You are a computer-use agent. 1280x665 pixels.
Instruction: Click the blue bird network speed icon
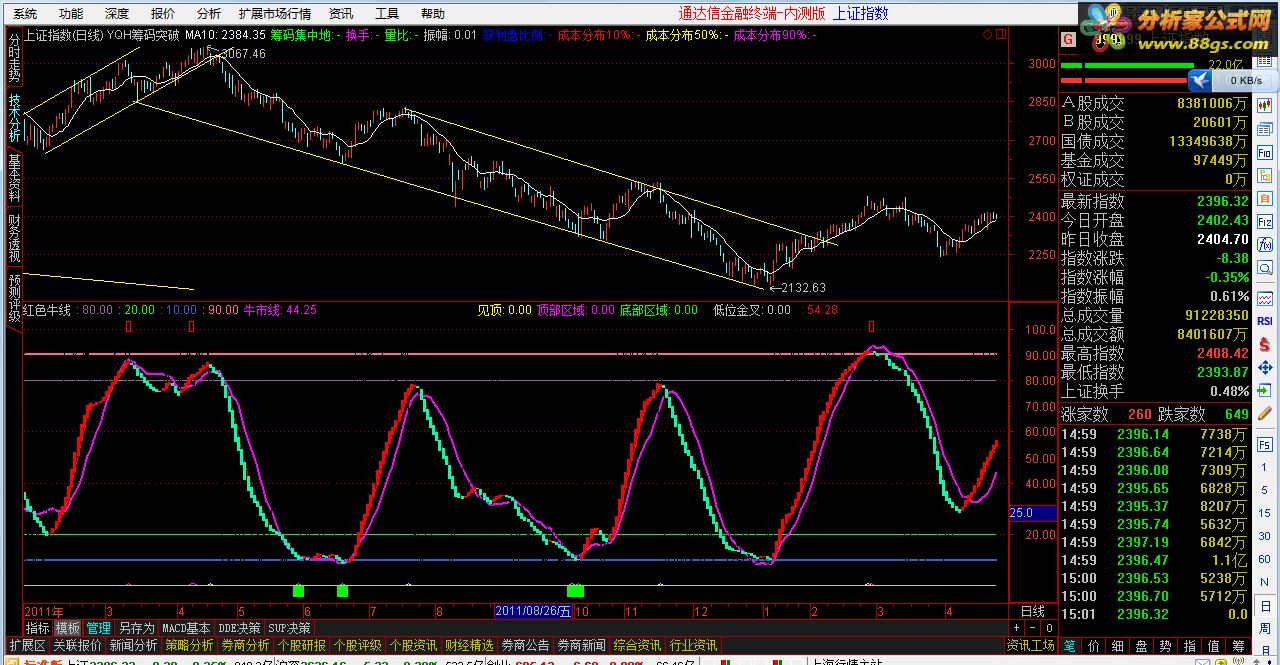click(x=1200, y=80)
